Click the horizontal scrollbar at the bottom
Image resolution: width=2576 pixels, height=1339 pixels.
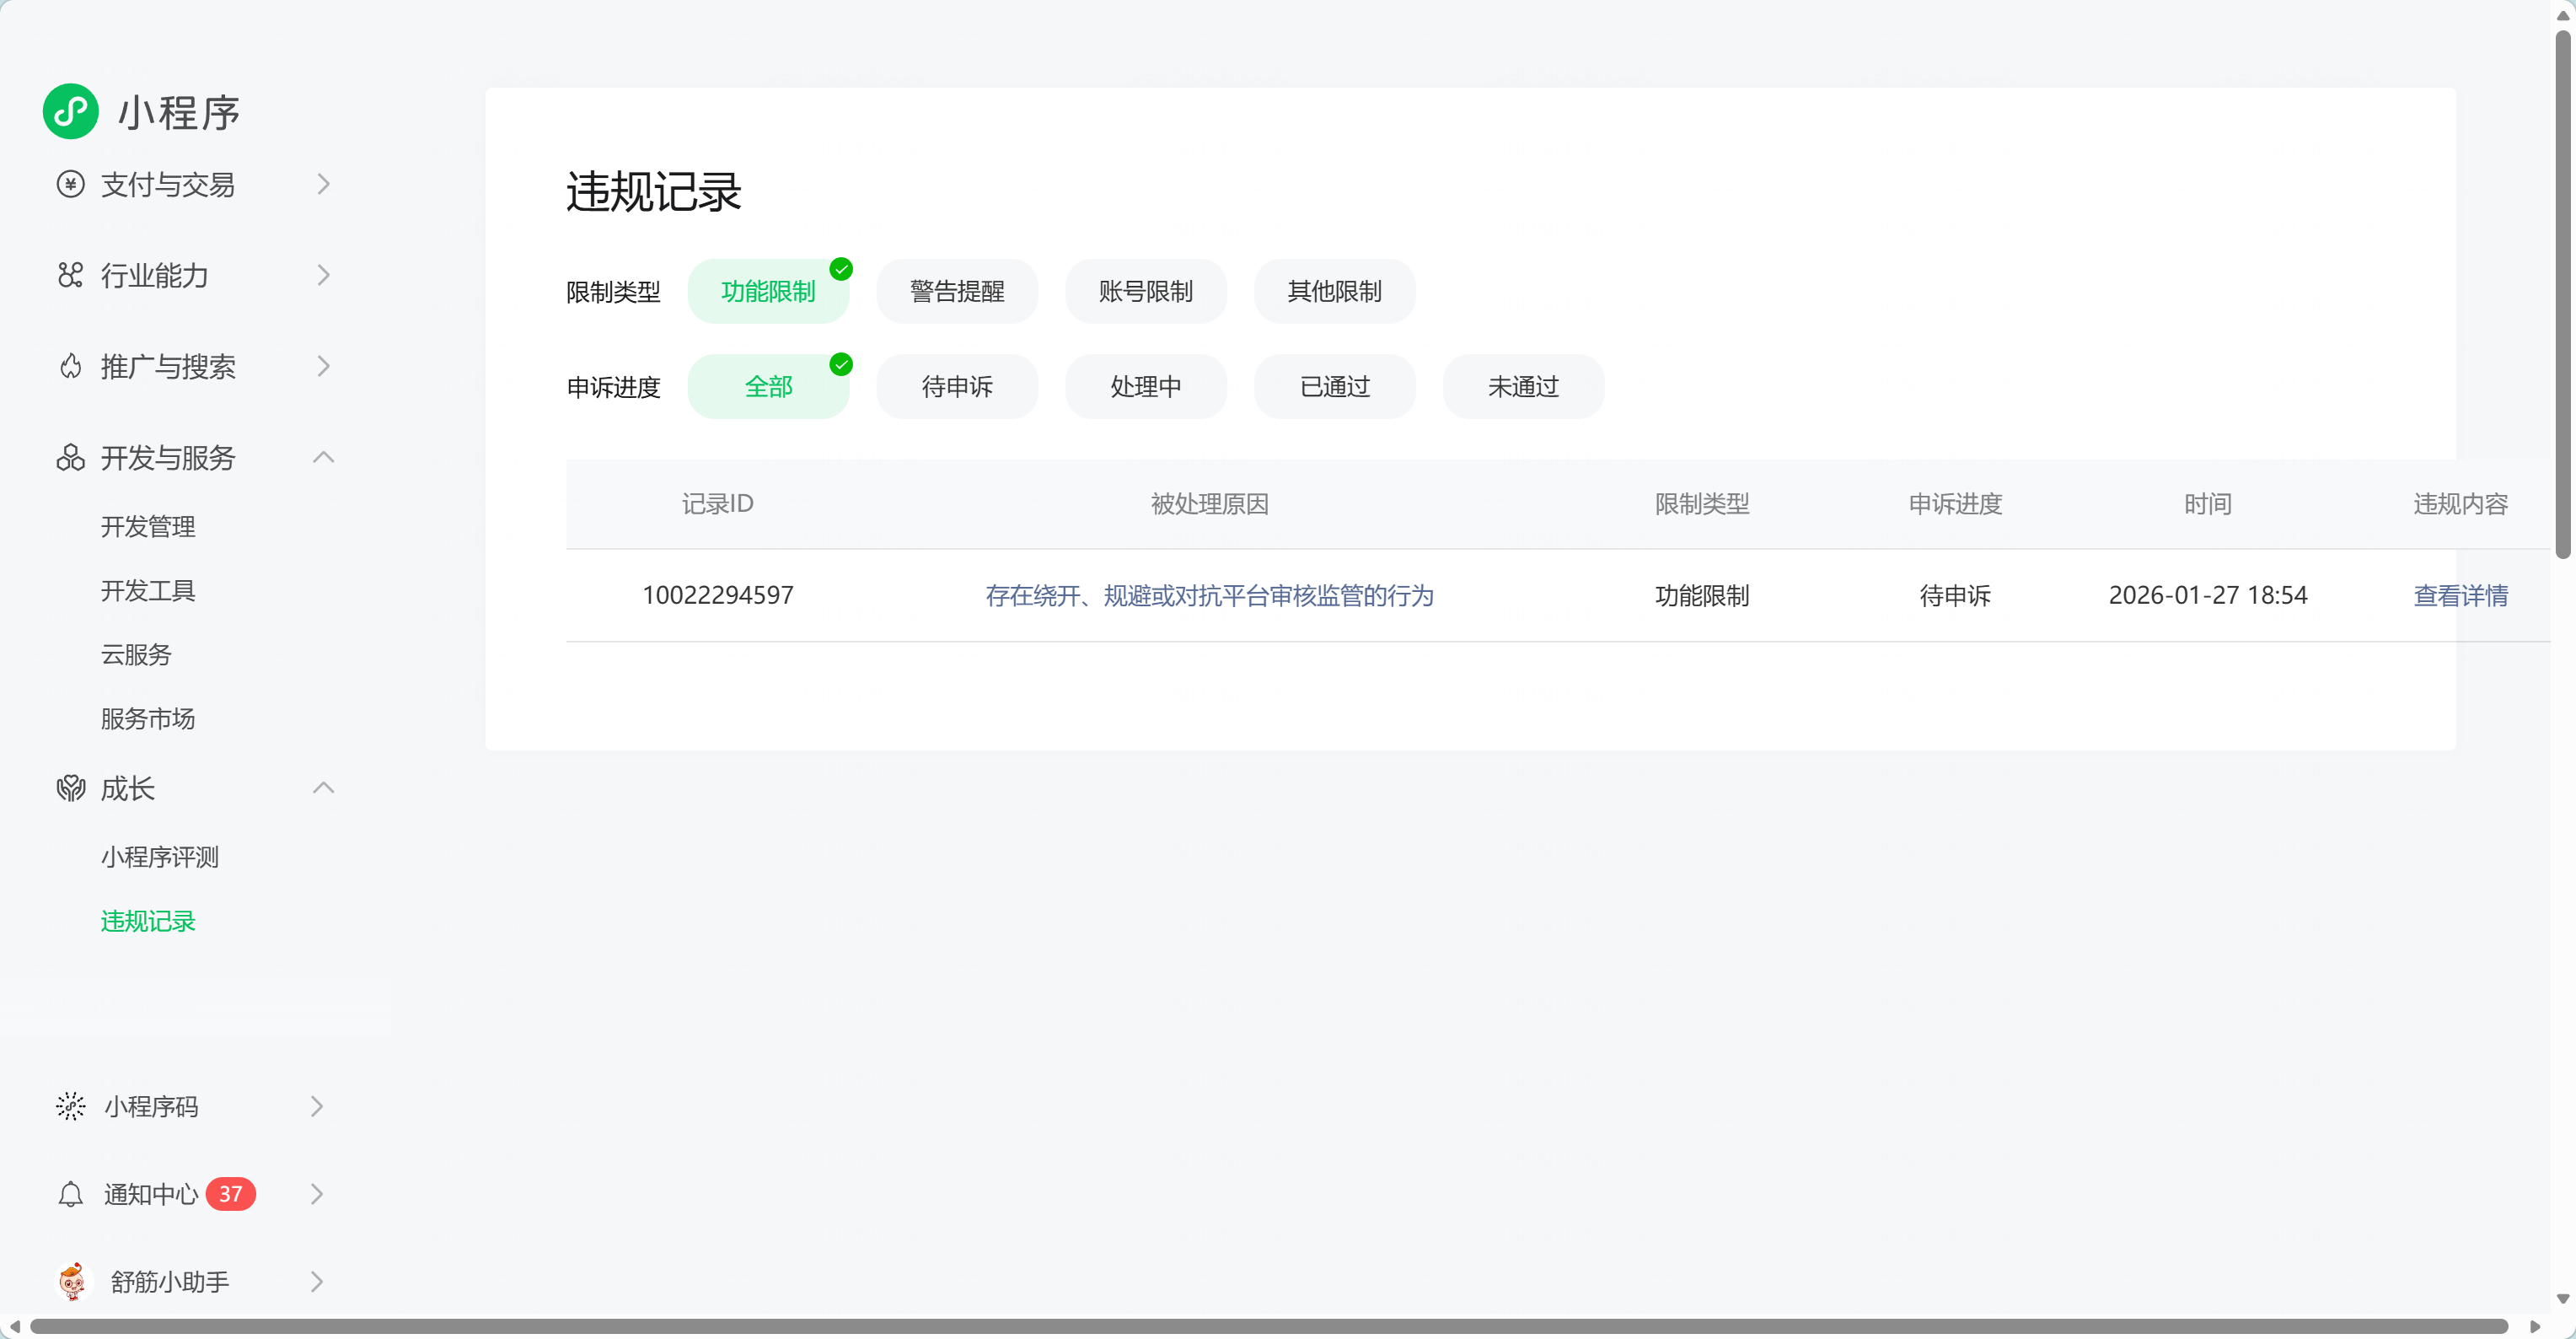1268,1326
